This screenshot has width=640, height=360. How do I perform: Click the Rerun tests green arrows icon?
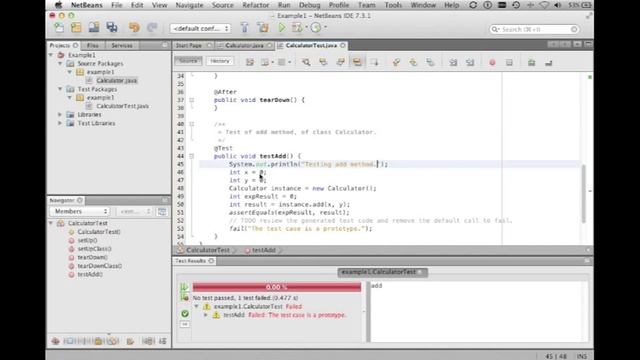coord(184,287)
